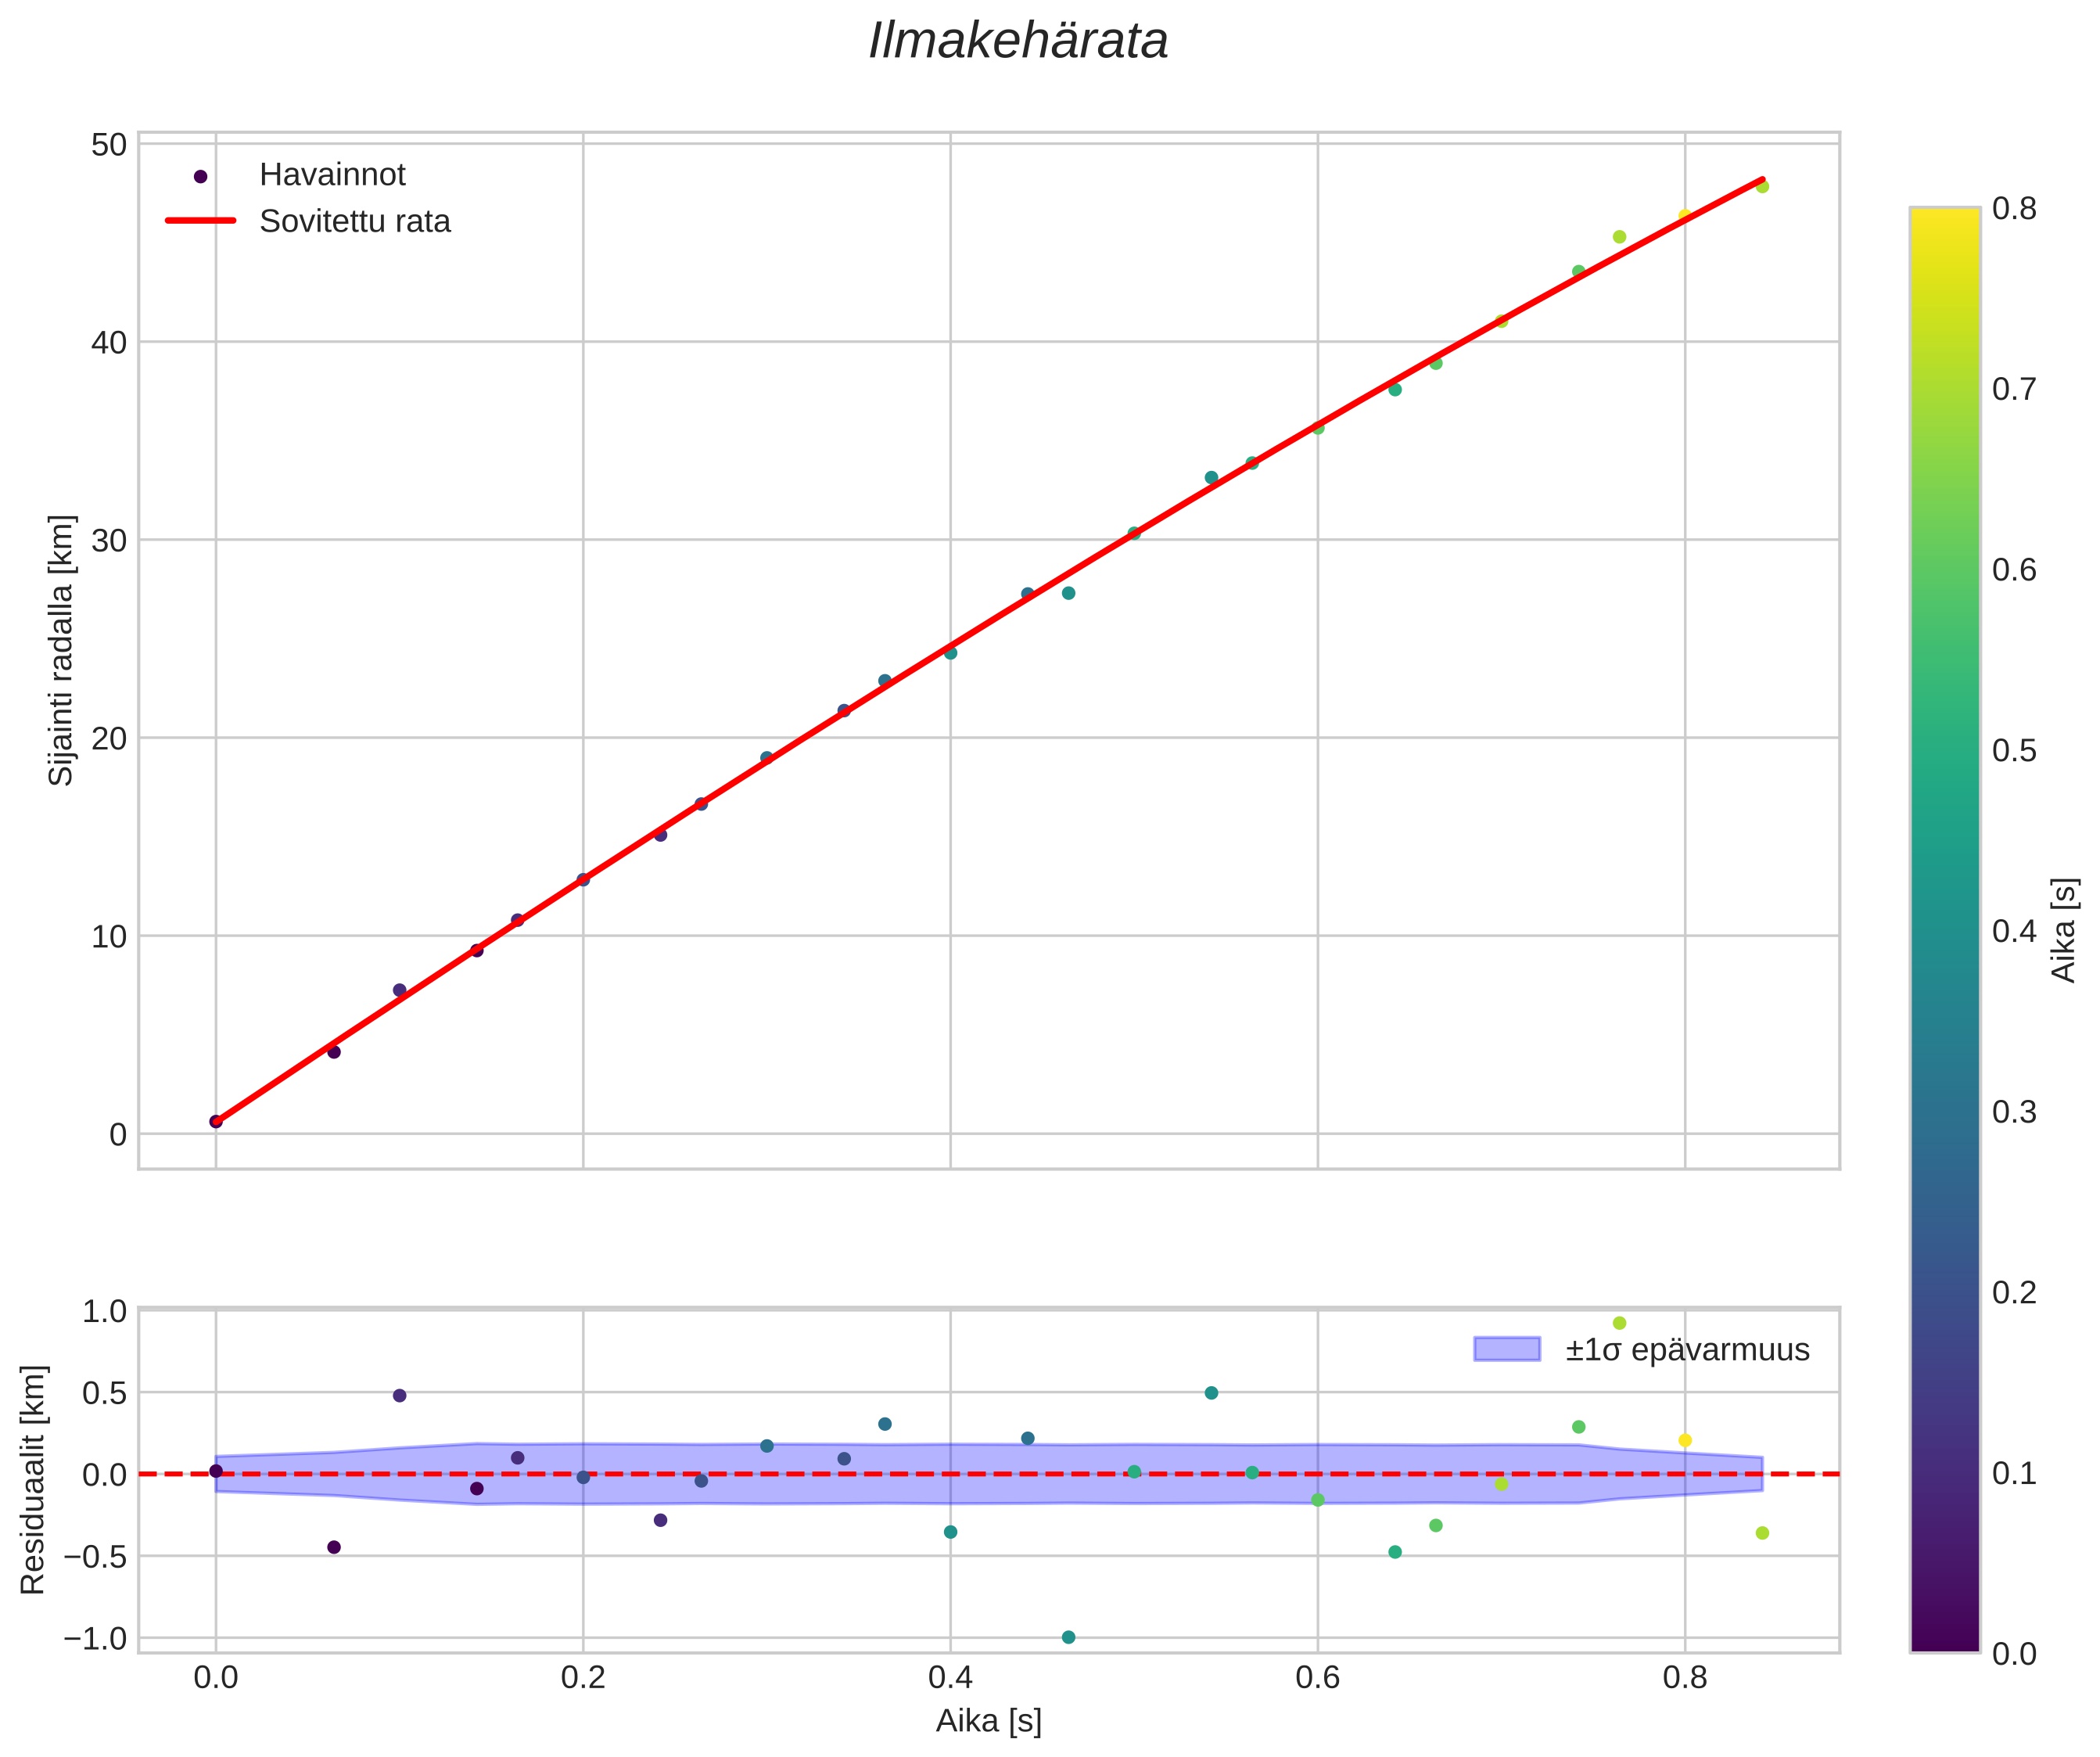Viewport: 2100px width, 1757px height.
Task: Click the Sovitettu rata legend text
Action: click(x=355, y=221)
